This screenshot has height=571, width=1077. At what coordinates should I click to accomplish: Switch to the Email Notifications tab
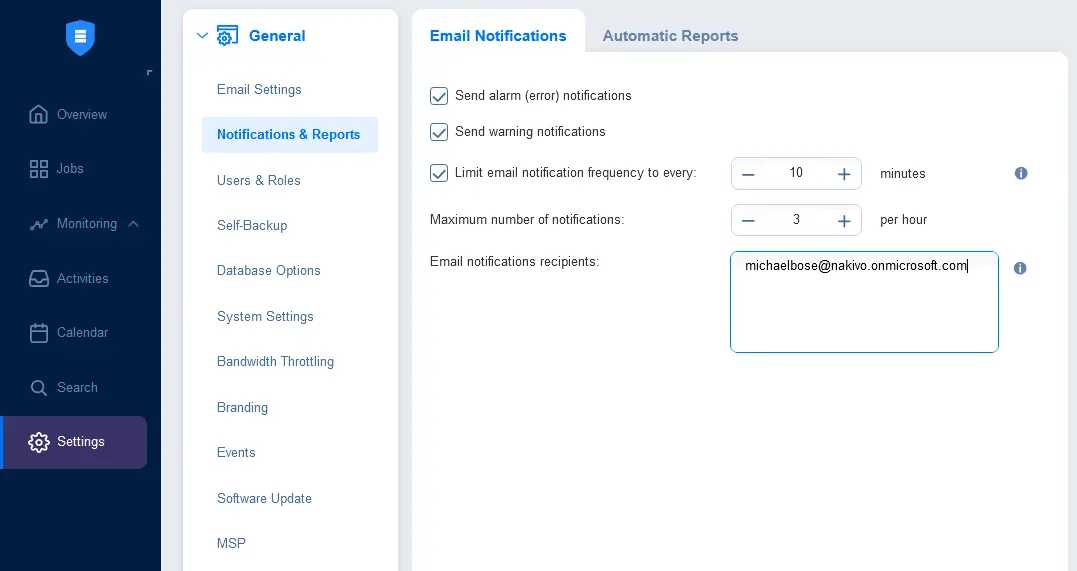pyautogui.click(x=498, y=36)
